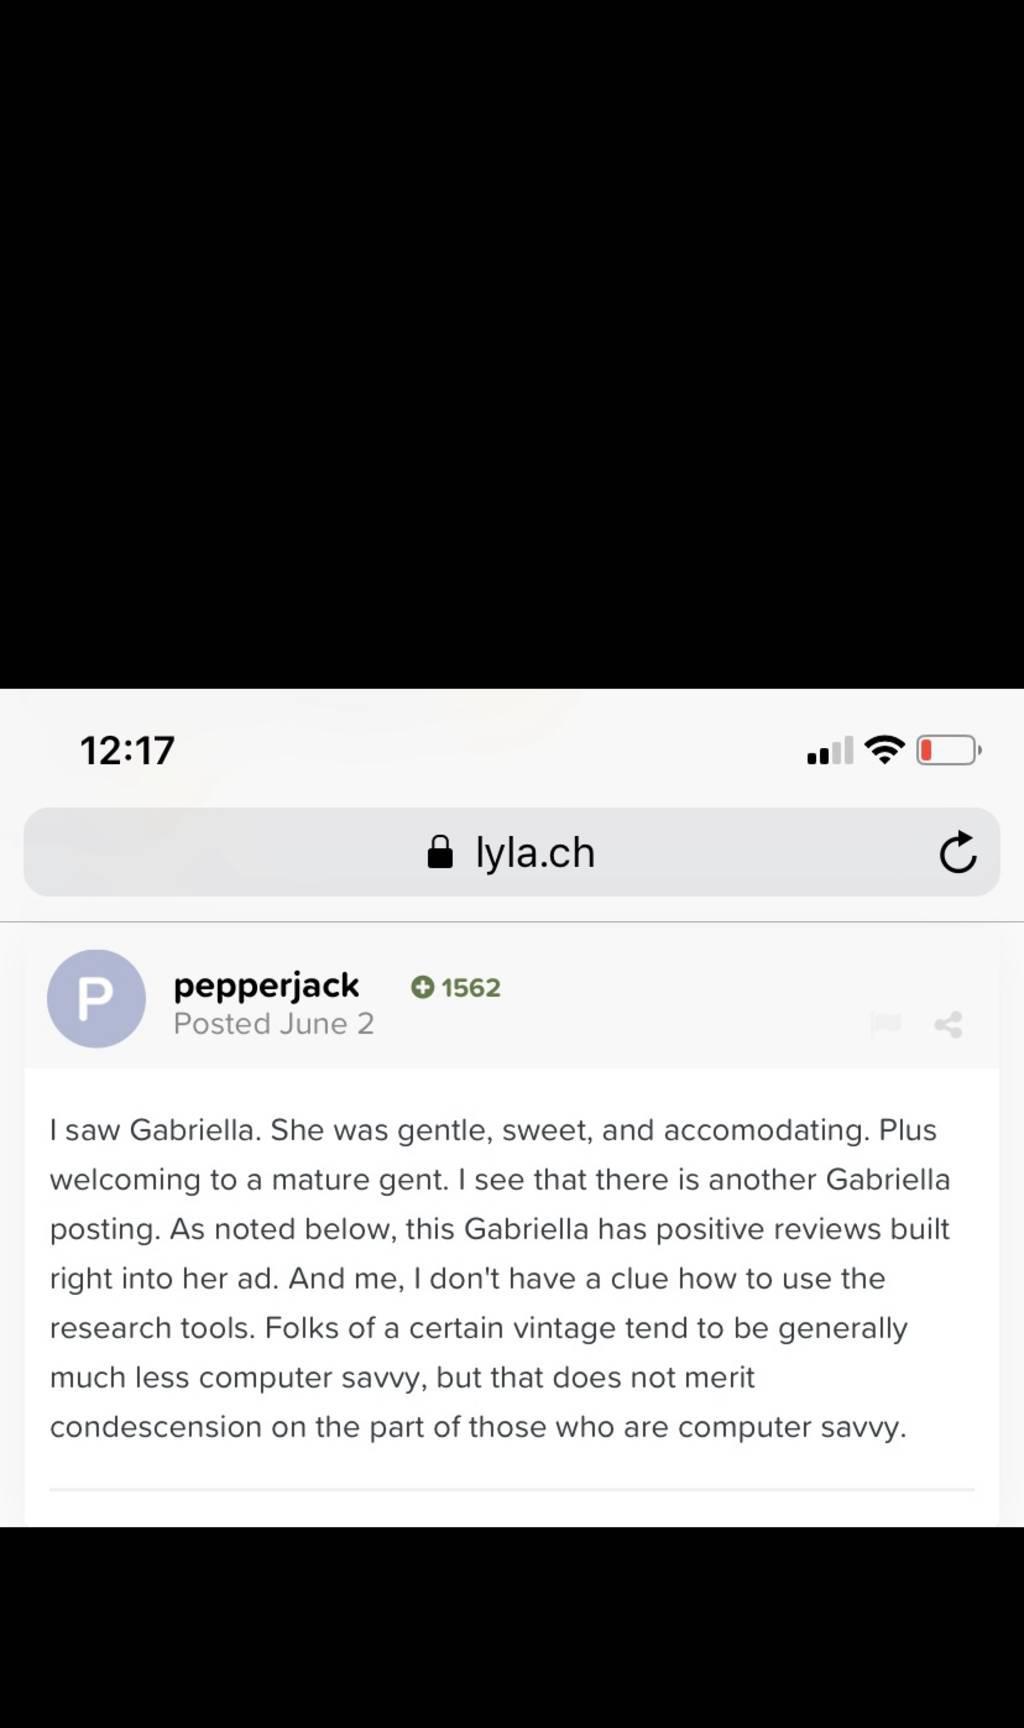View the 1562 reputation count
The height and width of the screenshot is (1728, 1024).
click(470, 988)
